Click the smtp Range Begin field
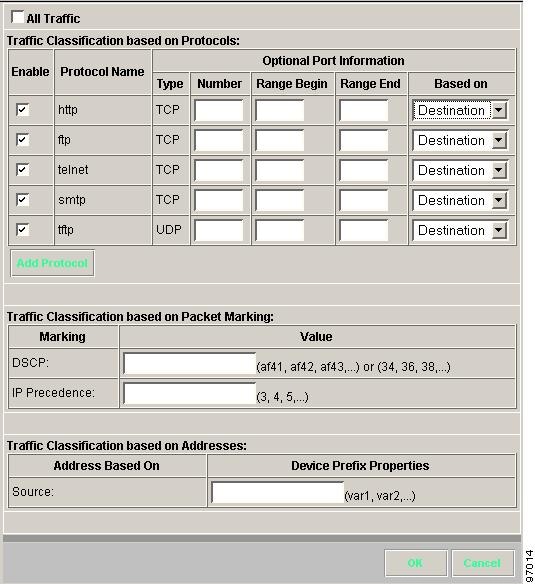Viewport: 535px width, 584px height. click(x=279, y=200)
